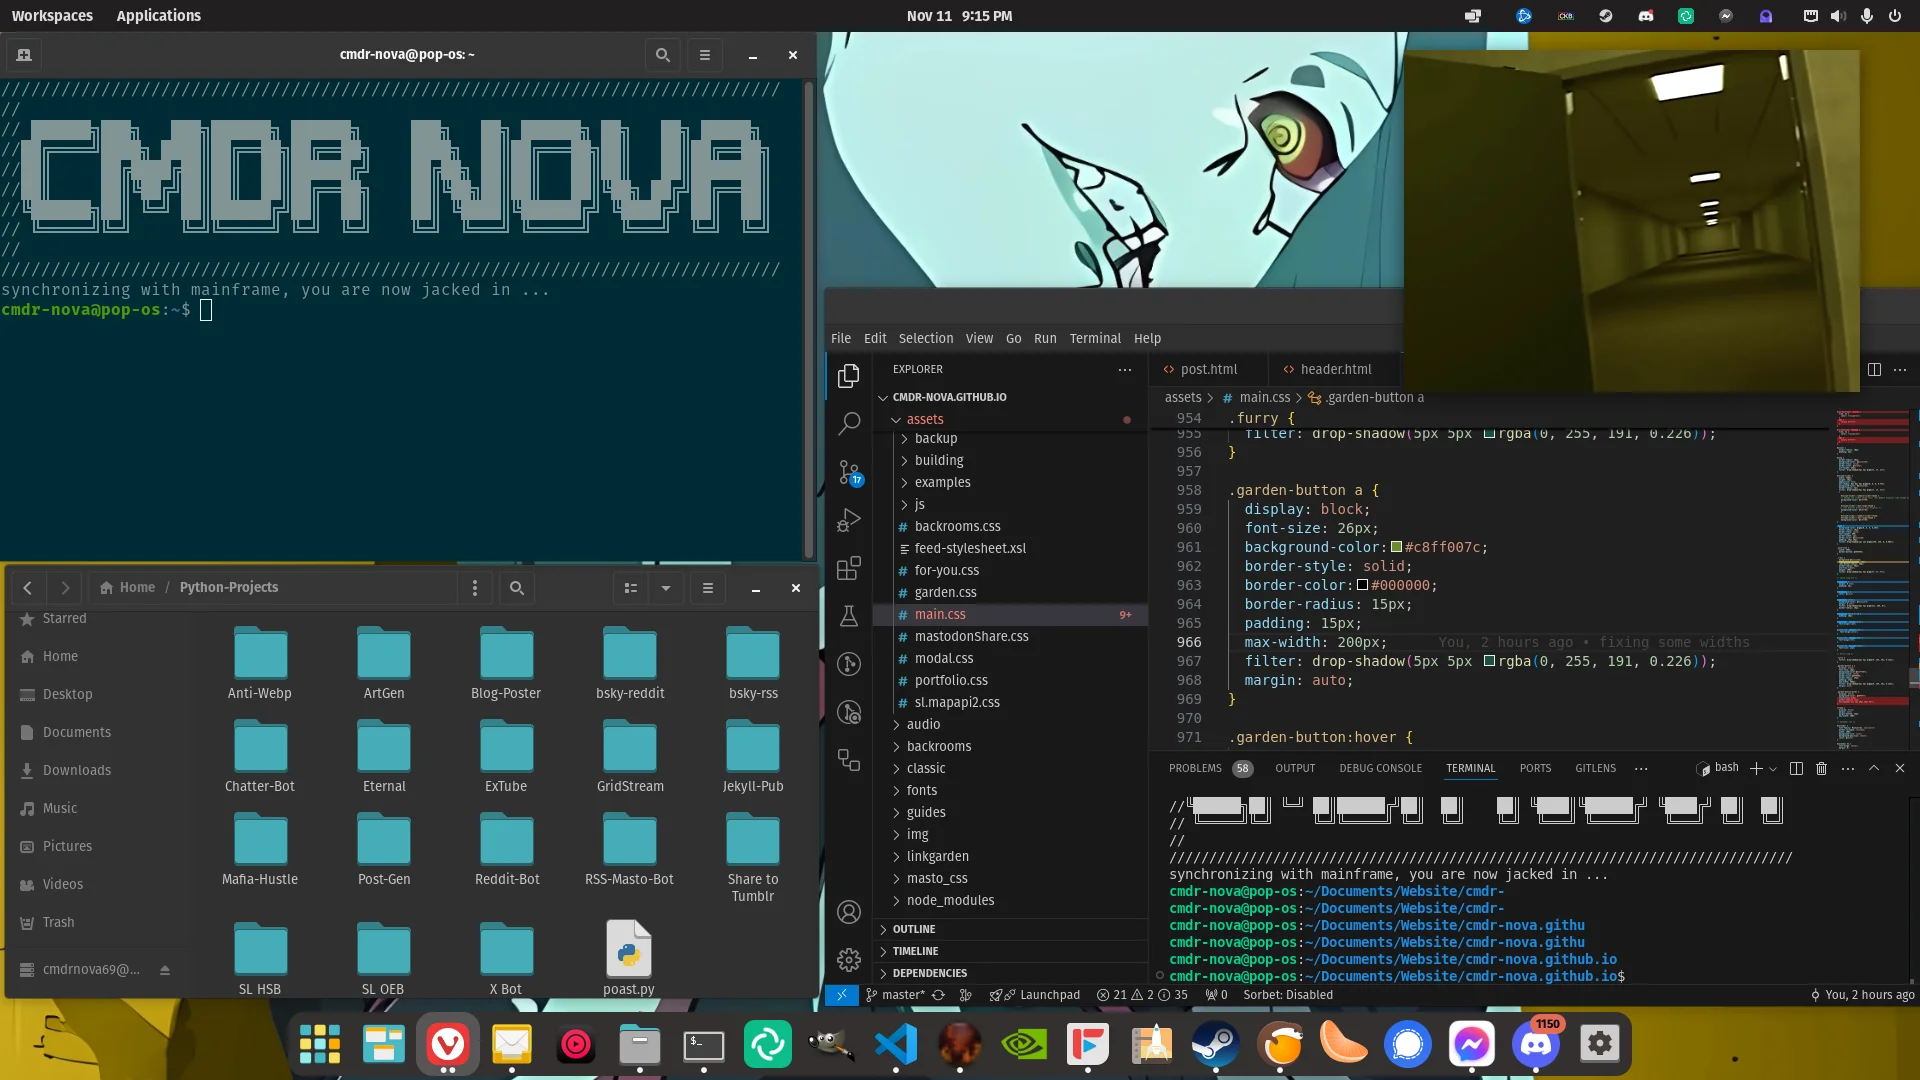The width and height of the screenshot is (1920, 1080).
Task: Switch to the post.html editor tab
Action: coord(1208,369)
